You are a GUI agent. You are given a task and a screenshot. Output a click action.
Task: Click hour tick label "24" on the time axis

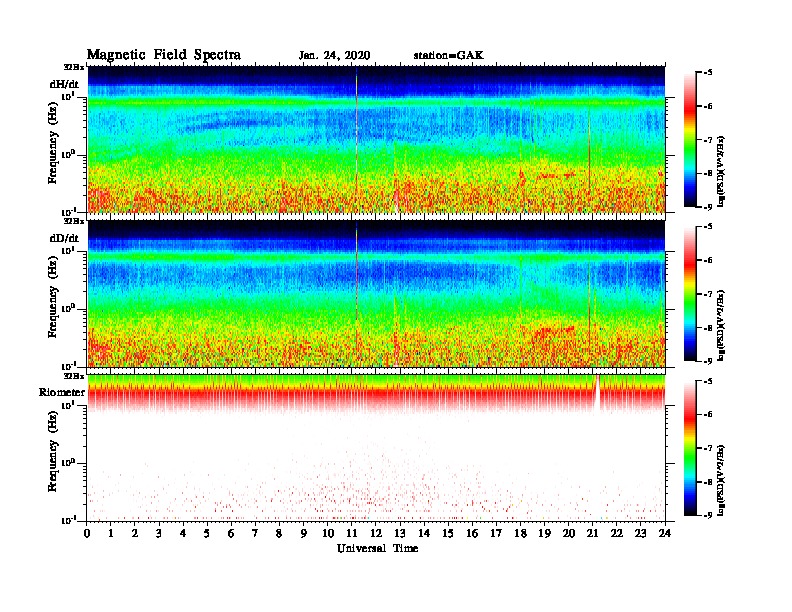pyautogui.click(x=665, y=533)
